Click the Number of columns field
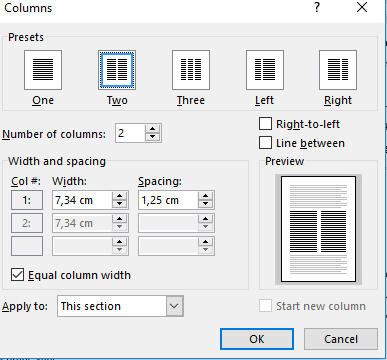The width and height of the screenshot is (387, 360). tap(130, 133)
